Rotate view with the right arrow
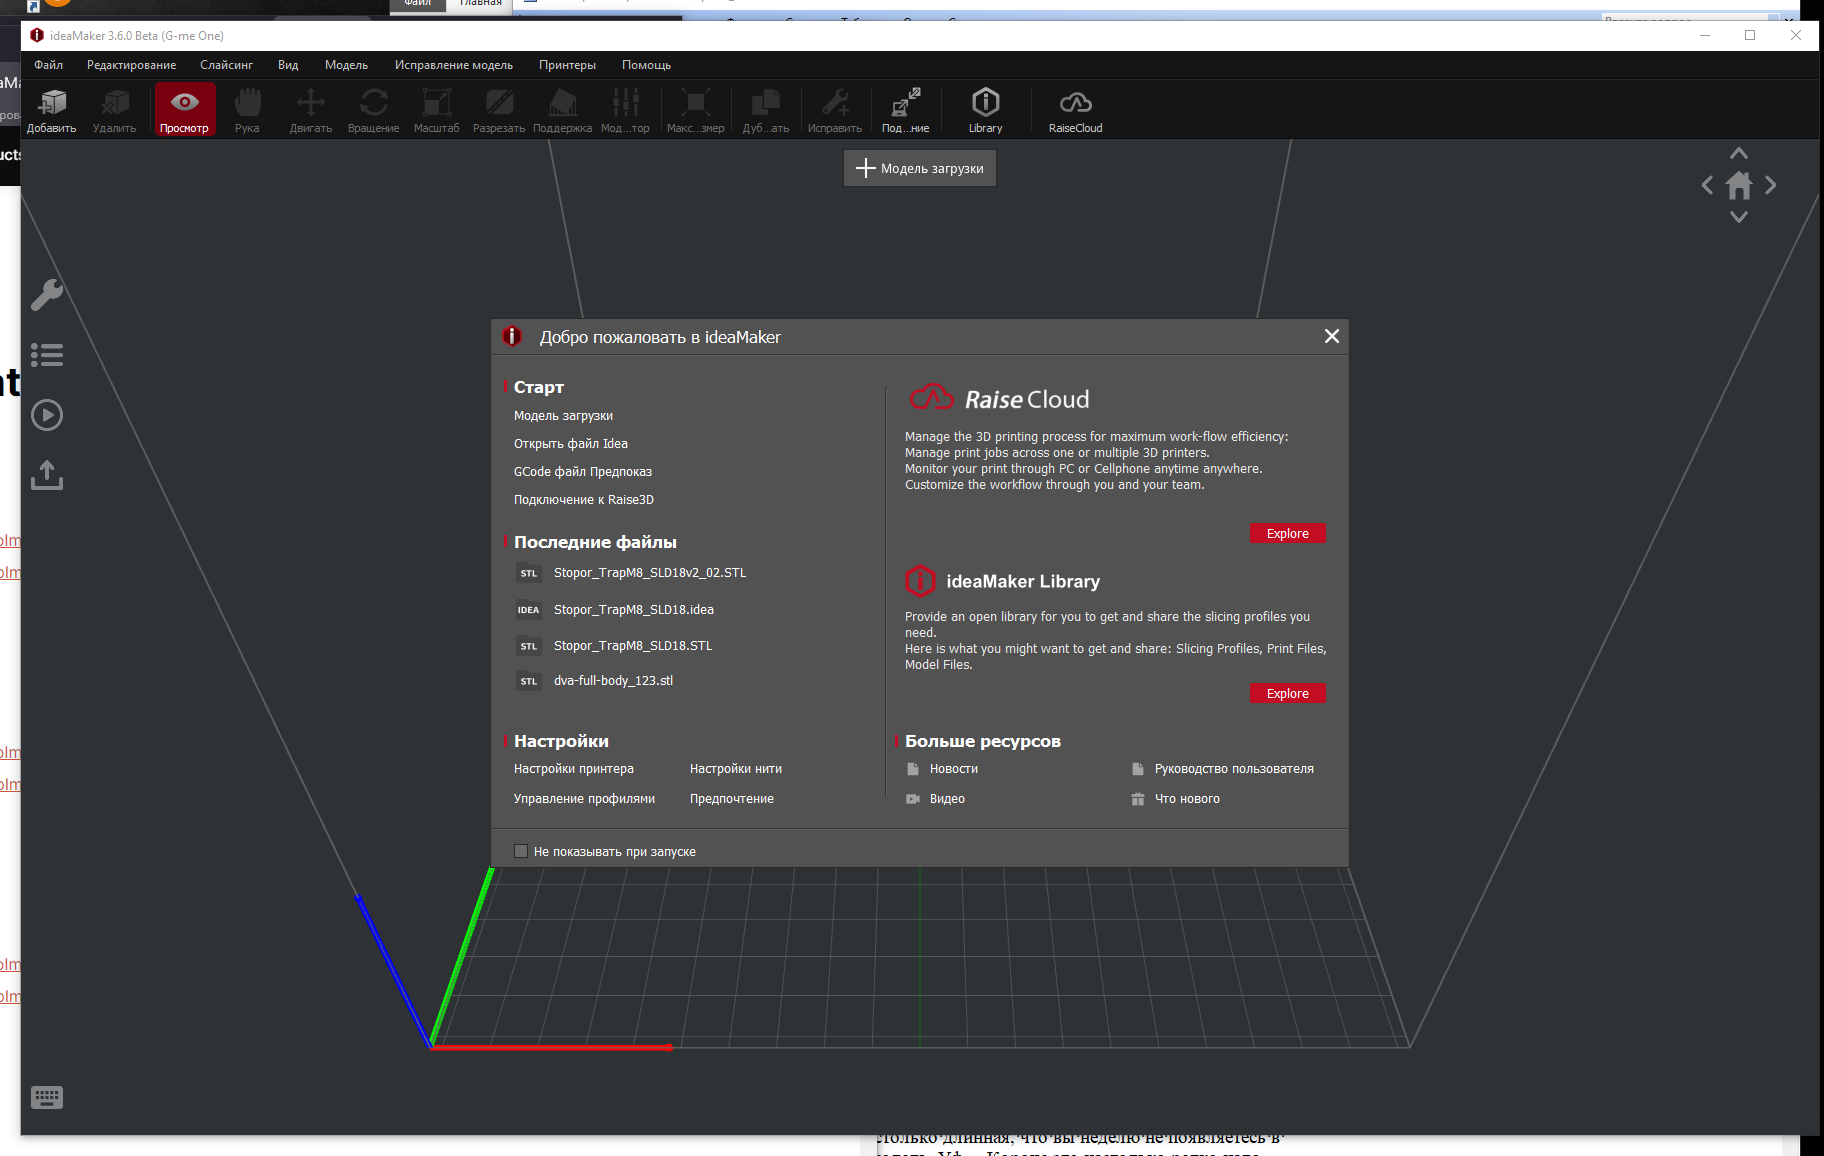The height and width of the screenshot is (1156, 1824). click(x=1771, y=185)
